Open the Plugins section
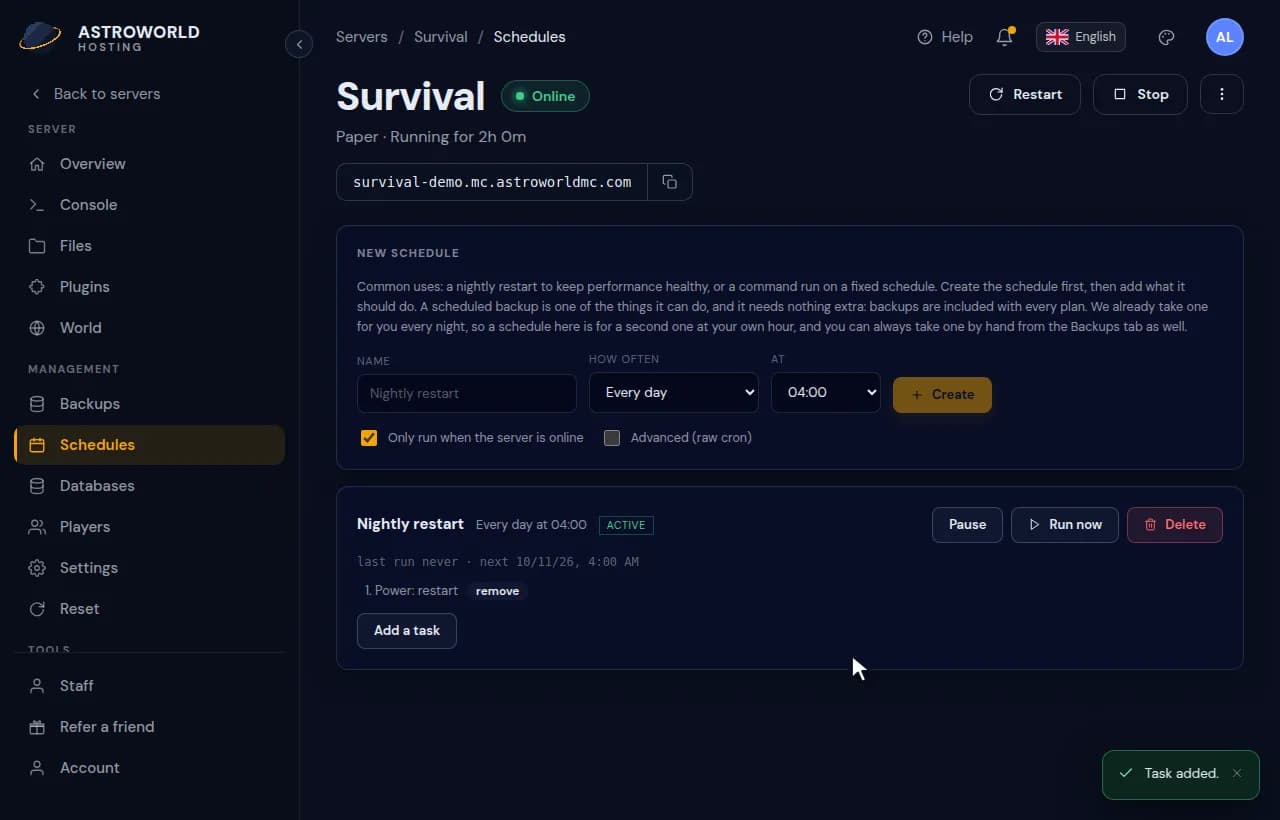Viewport: 1280px width, 820px height. 150,287
